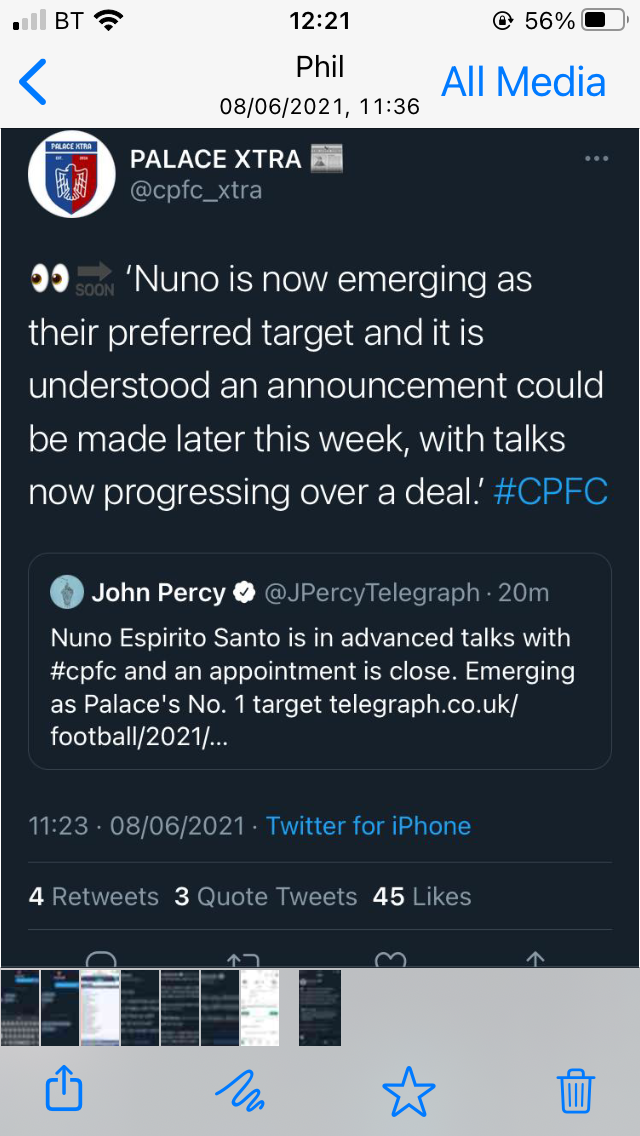The image size is (640, 1136).
Task: Tap John Percy's small avatar
Action: click(67, 592)
